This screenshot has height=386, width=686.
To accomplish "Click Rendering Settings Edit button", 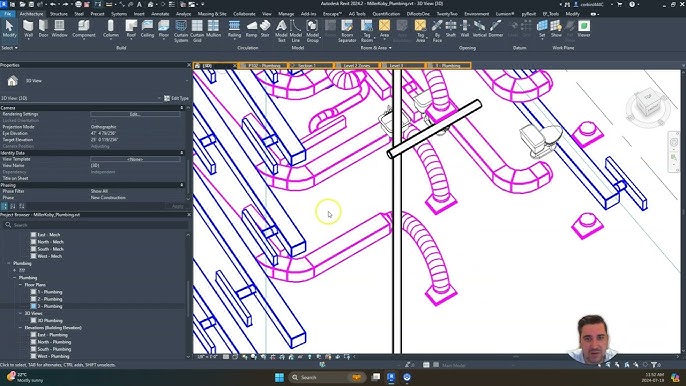I will tap(135, 114).
